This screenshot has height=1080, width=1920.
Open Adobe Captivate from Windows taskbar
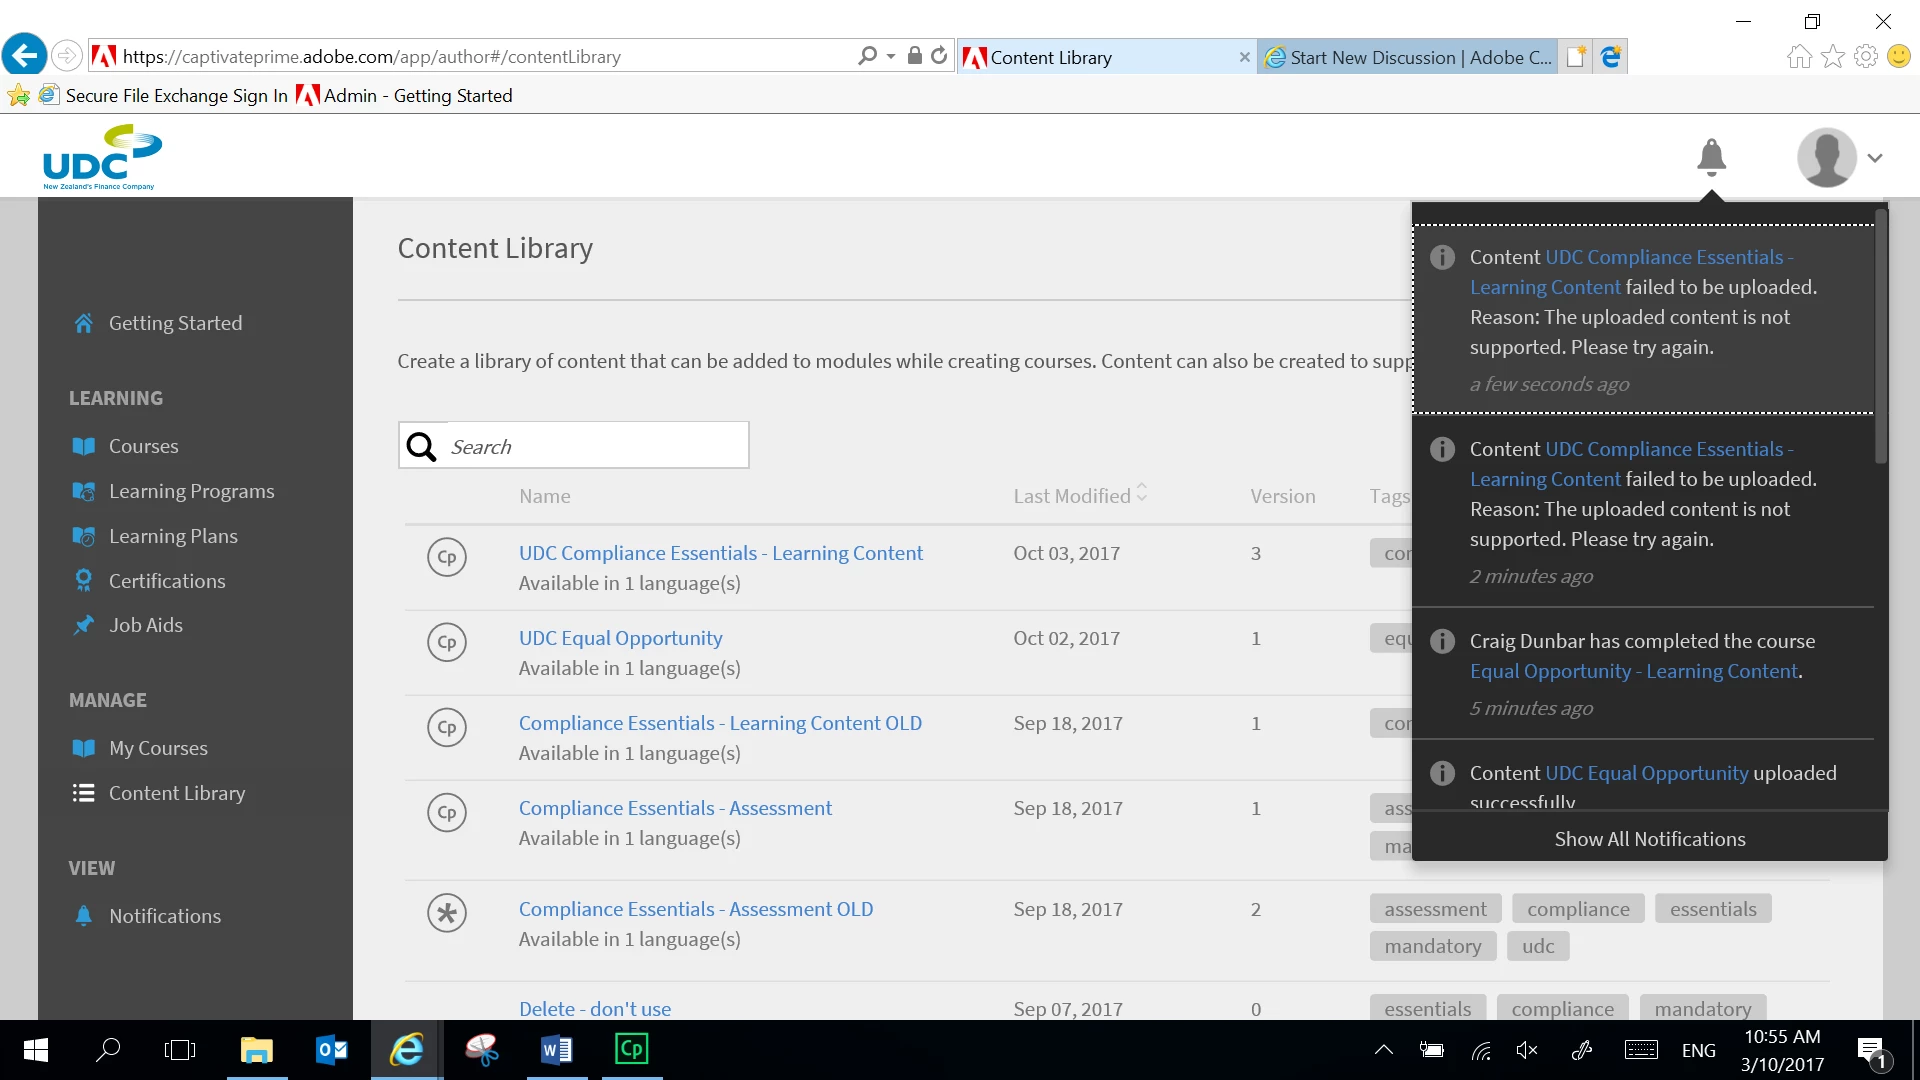[x=631, y=1049]
